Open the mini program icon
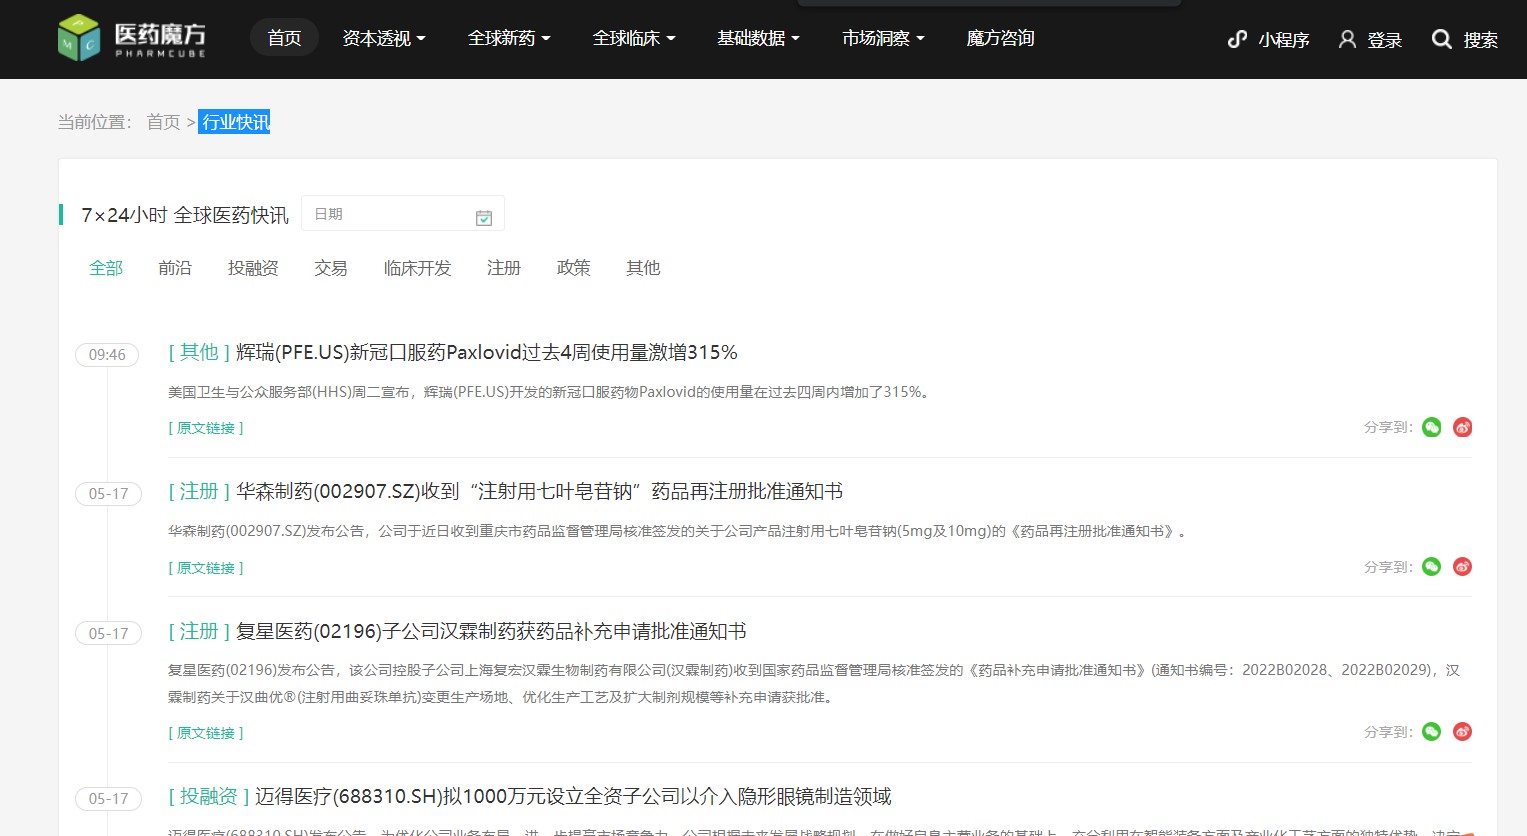 tap(1237, 39)
